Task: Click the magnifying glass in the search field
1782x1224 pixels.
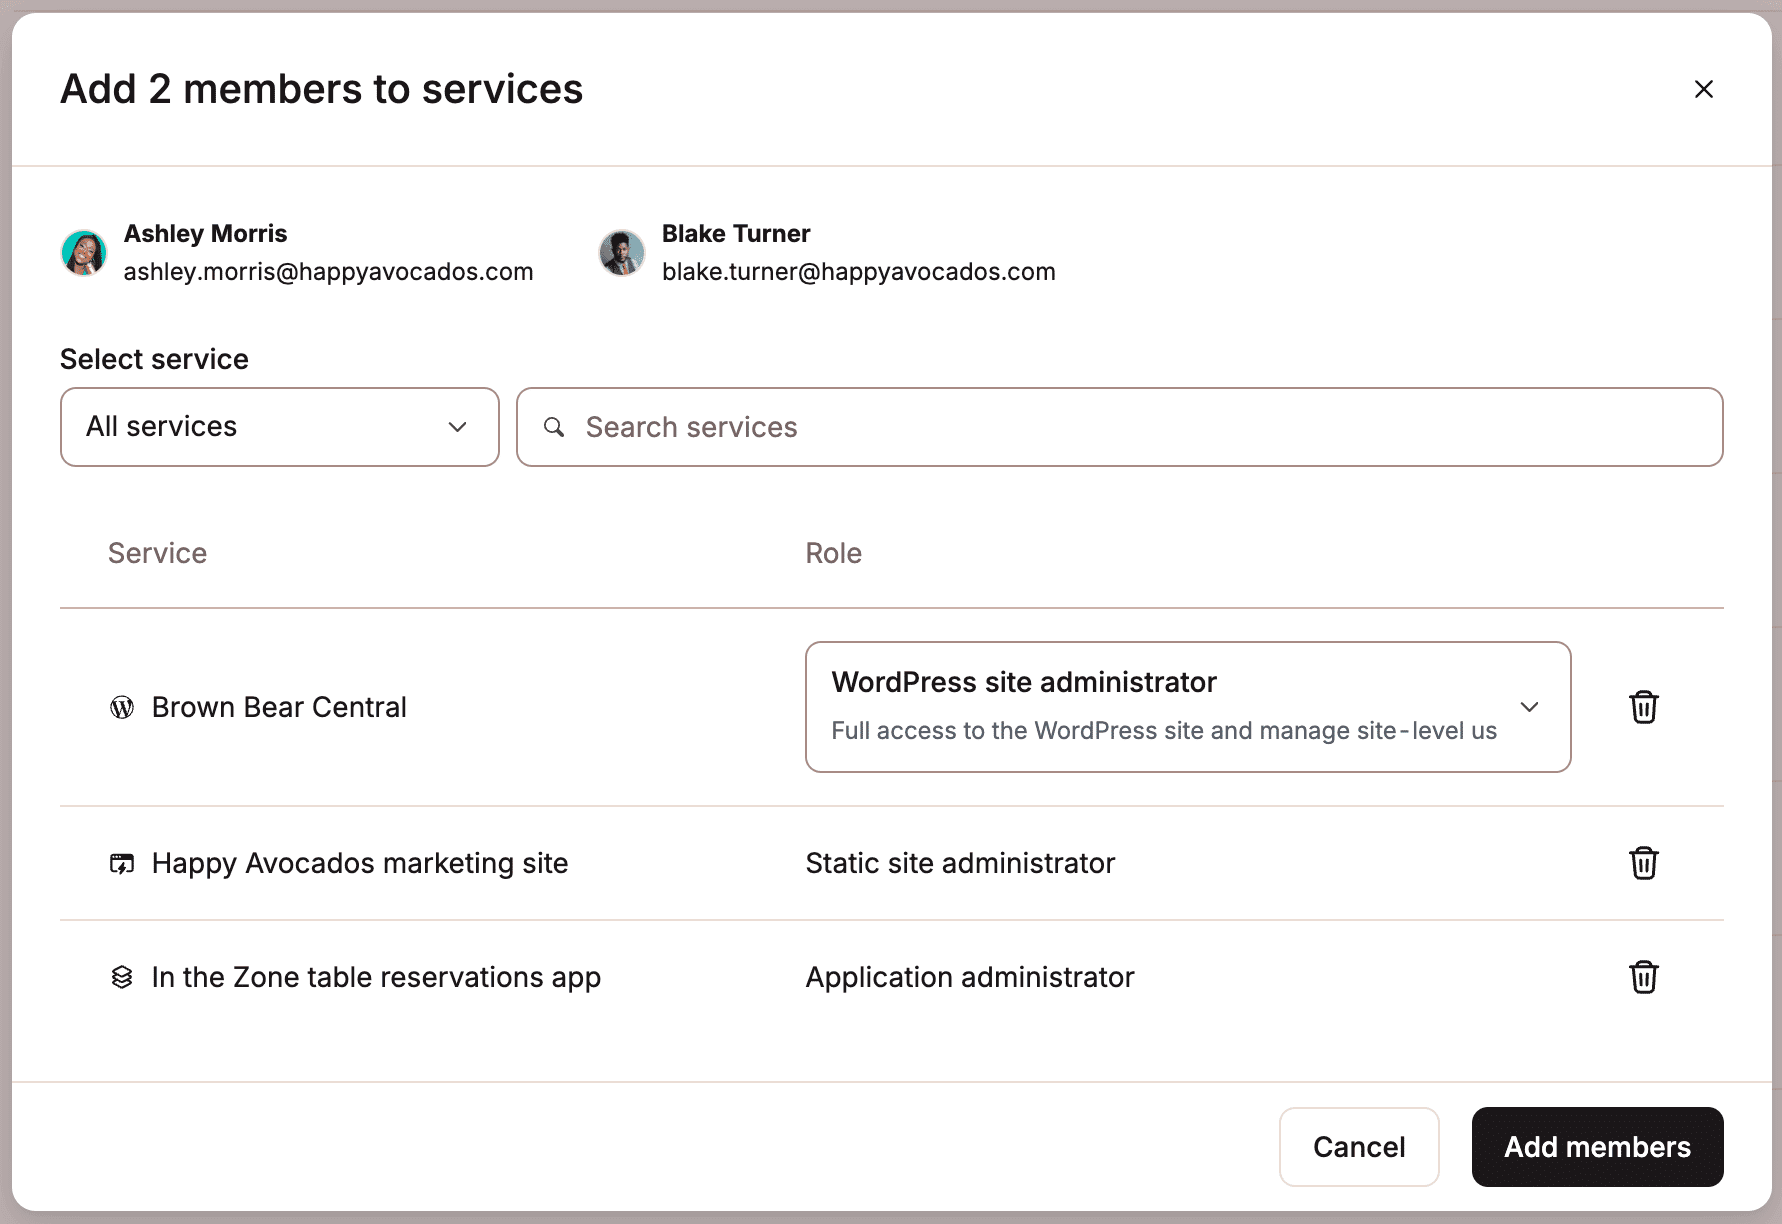Action: [x=555, y=427]
